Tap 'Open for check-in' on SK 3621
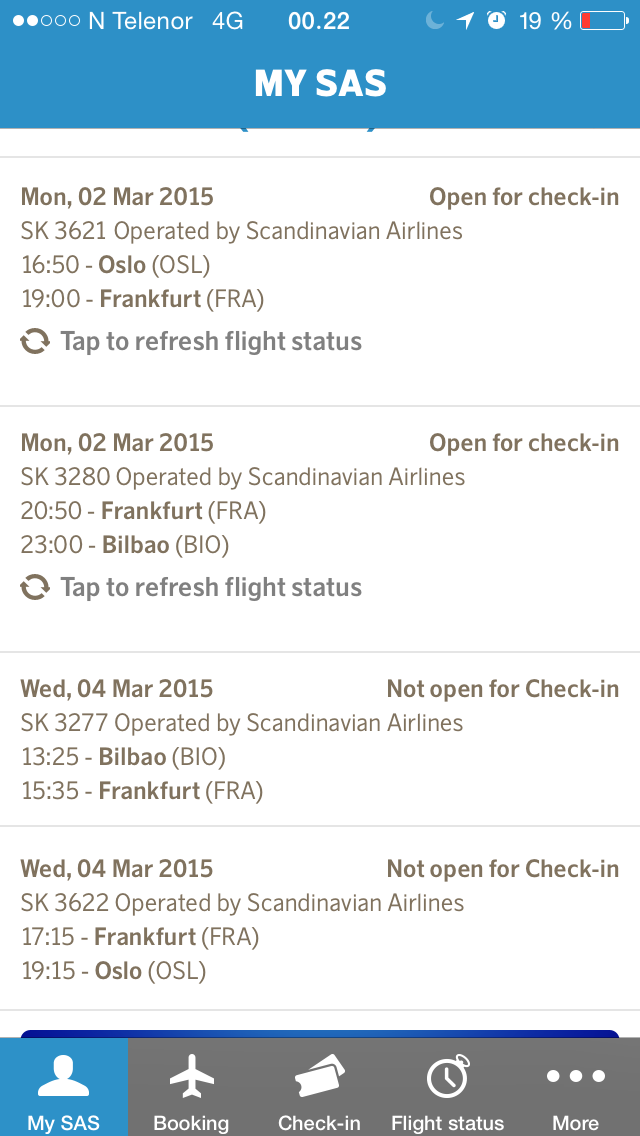640x1136 pixels. 524,197
